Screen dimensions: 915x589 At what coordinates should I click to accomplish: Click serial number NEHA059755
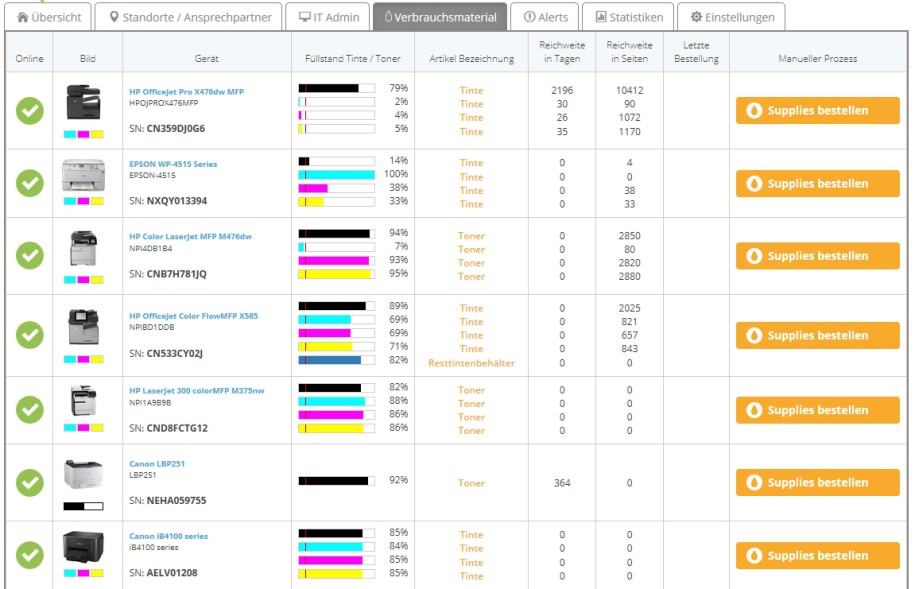[176, 500]
